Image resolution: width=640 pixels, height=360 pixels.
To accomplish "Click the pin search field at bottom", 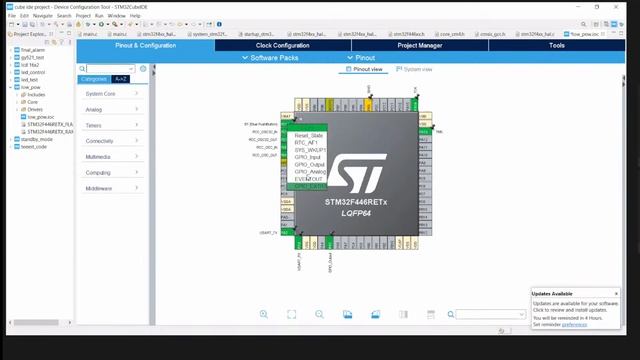I will pos(491,314).
